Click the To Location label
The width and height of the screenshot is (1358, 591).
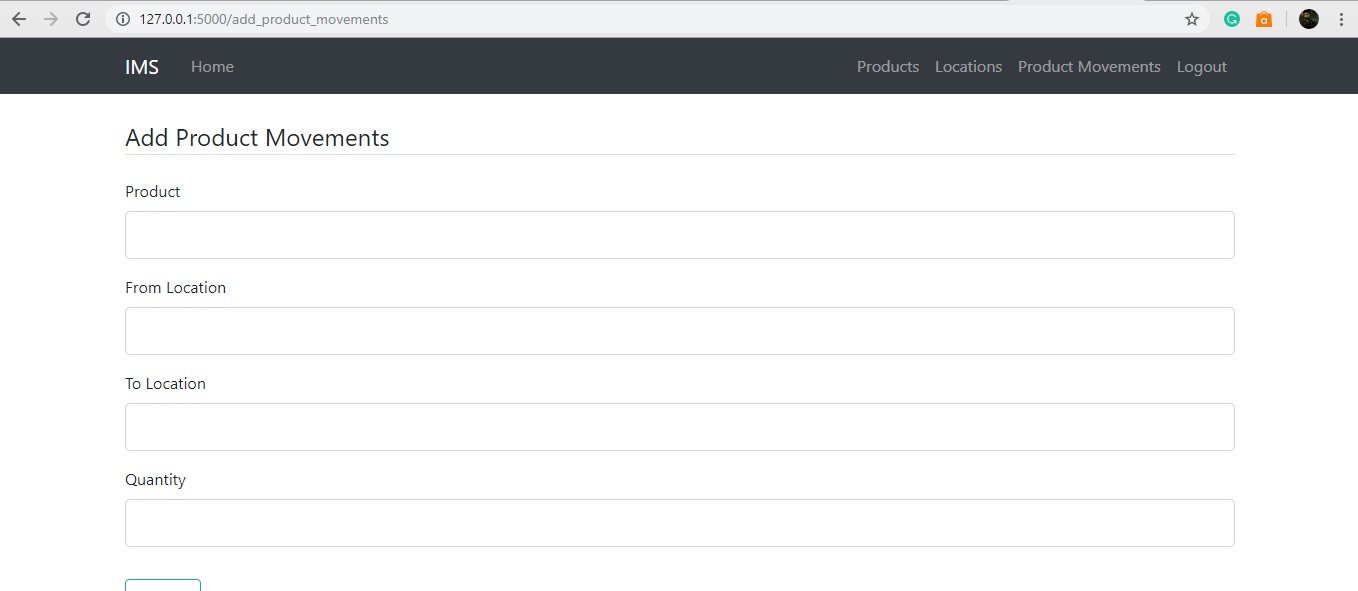click(166, 384)
